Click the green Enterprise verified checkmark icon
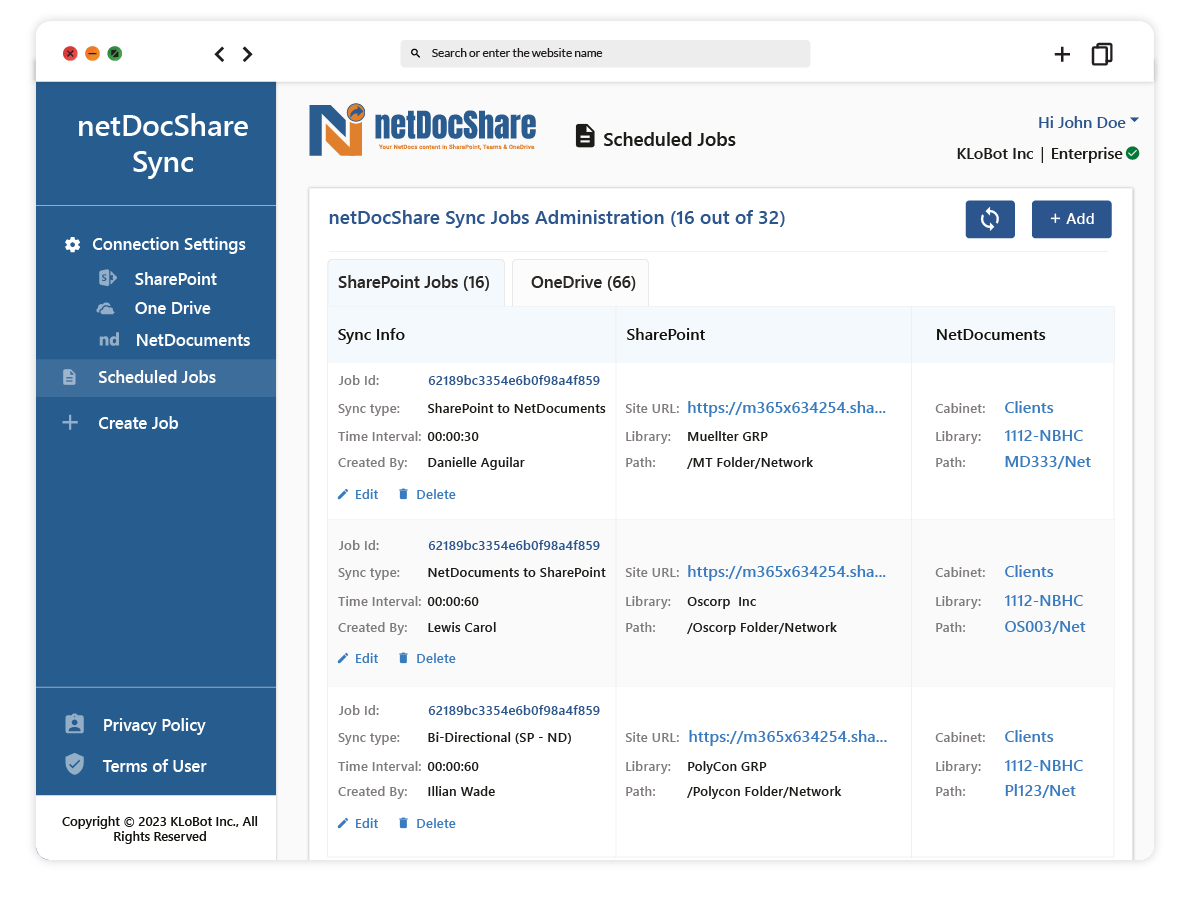 tap(1132, 154)
